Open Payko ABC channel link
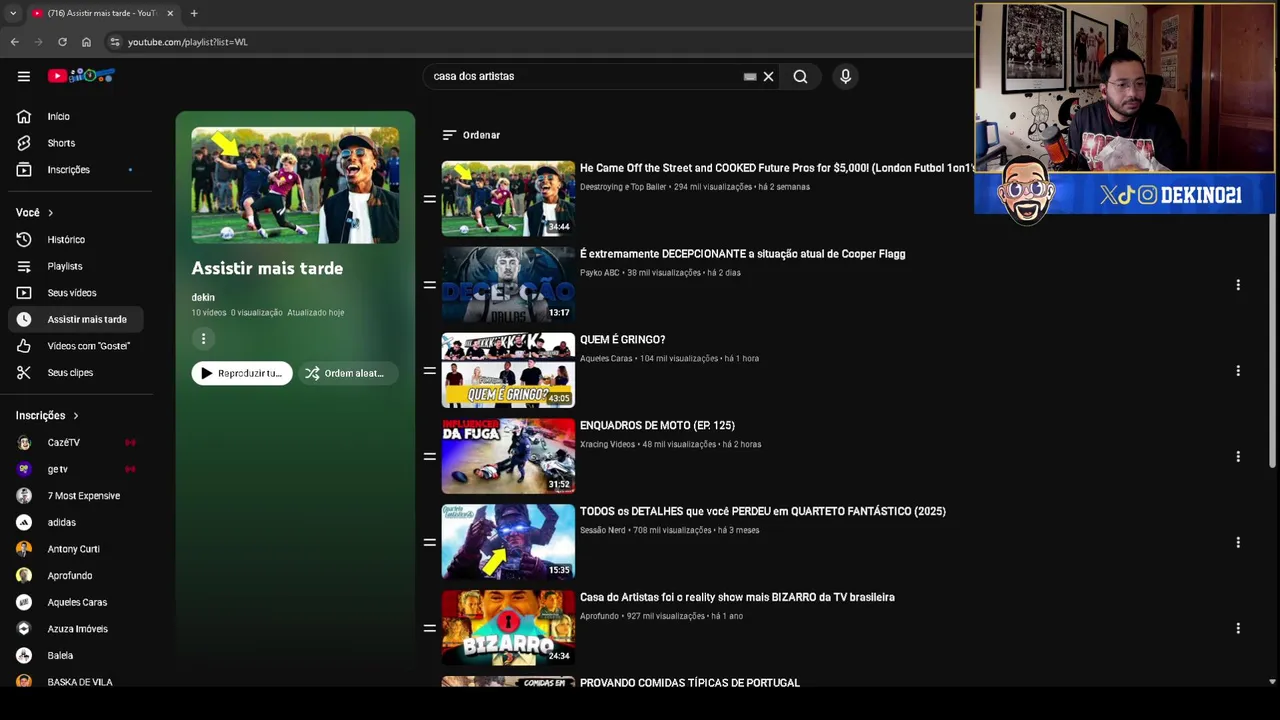1280x720 pixels. click(600, 273)
